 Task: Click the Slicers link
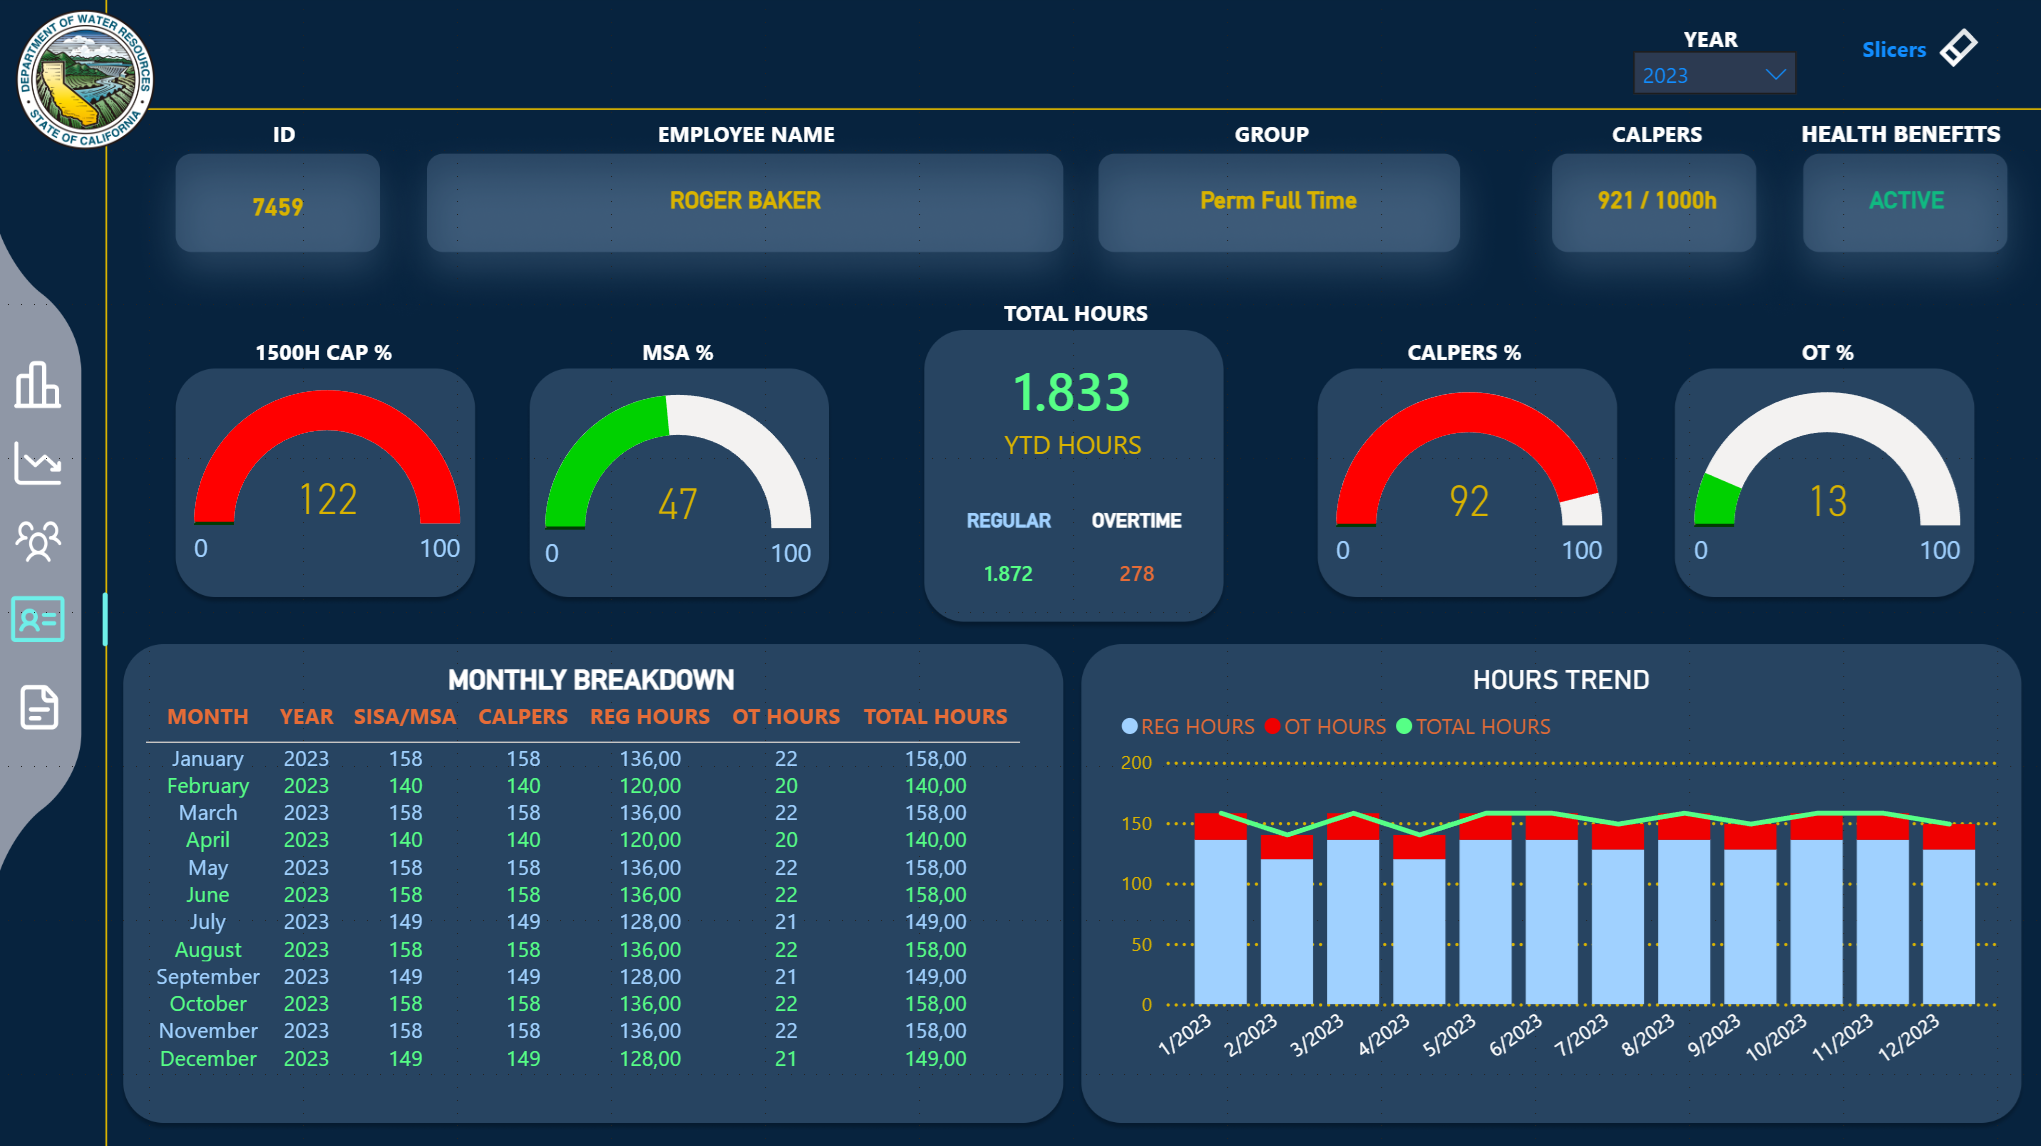pyautogui.click(x=1893, y=50)
